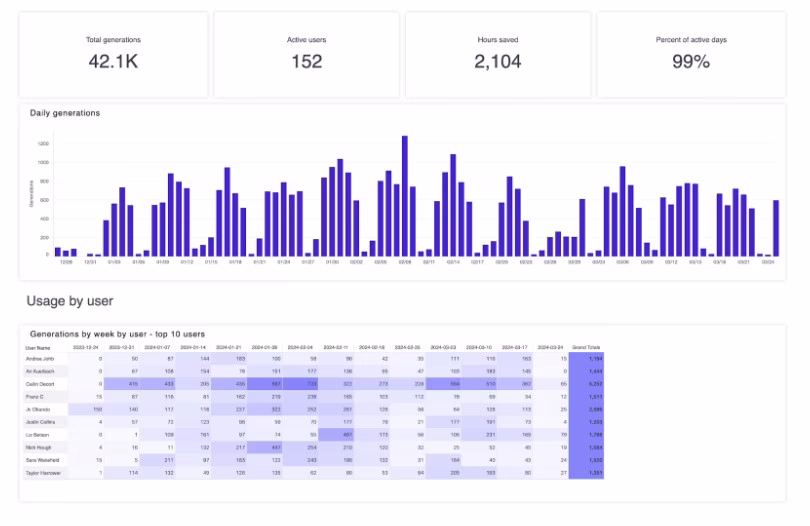Image resolution: width=810 pixels, height=526 pixels.
Task: Click Liz Berson user name
Action: [x=36, y=434]
